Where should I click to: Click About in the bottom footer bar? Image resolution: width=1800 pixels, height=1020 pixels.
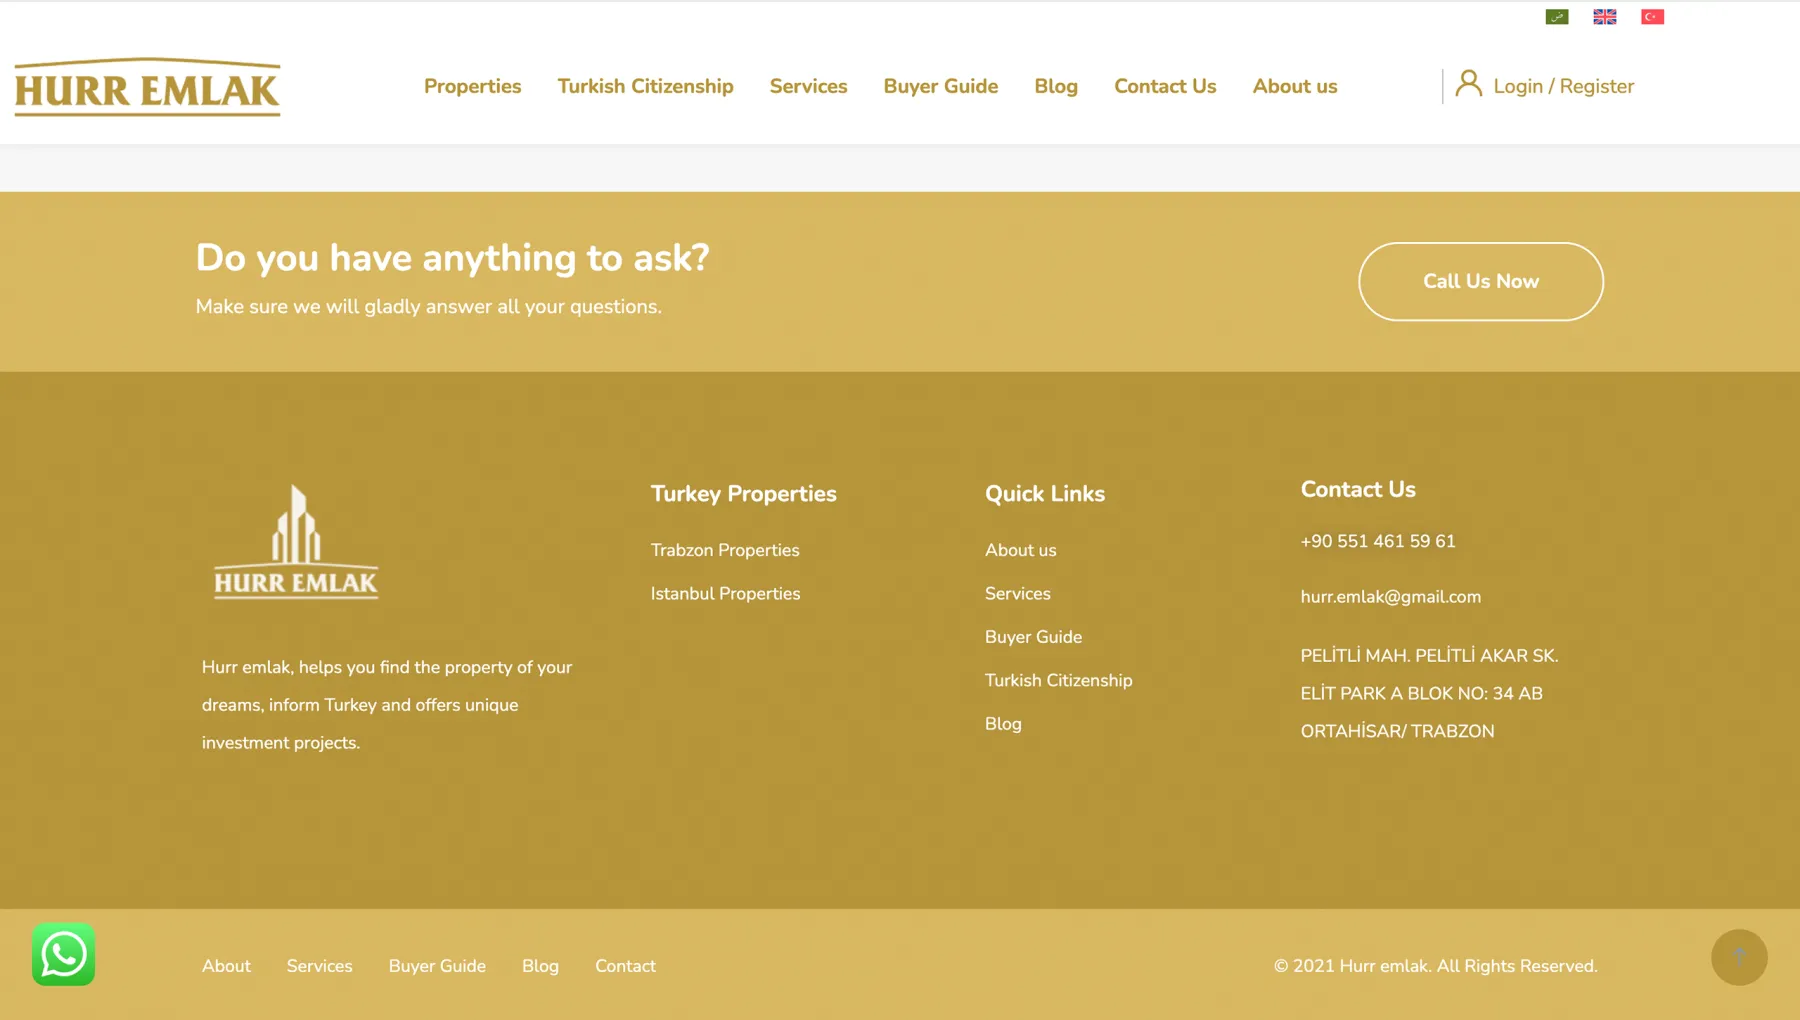[x=226, y=966]
